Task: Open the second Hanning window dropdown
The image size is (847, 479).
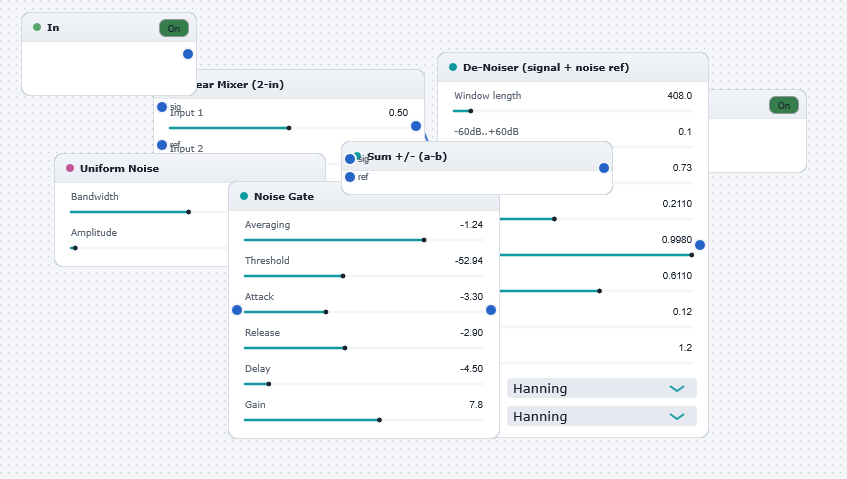Action: pyautogui.click(x=602, y=416)
